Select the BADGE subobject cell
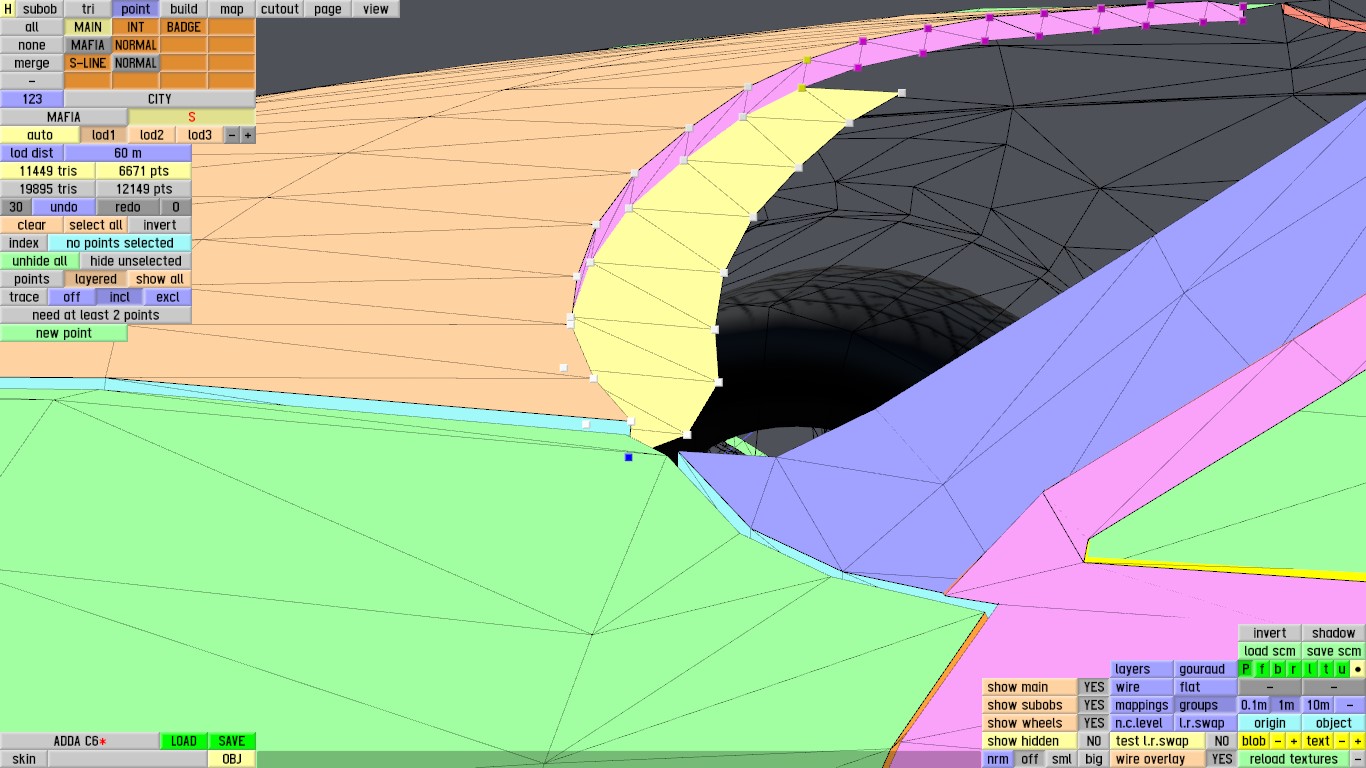This screenshot has width=1366, height=768. (x=184, y=27)
